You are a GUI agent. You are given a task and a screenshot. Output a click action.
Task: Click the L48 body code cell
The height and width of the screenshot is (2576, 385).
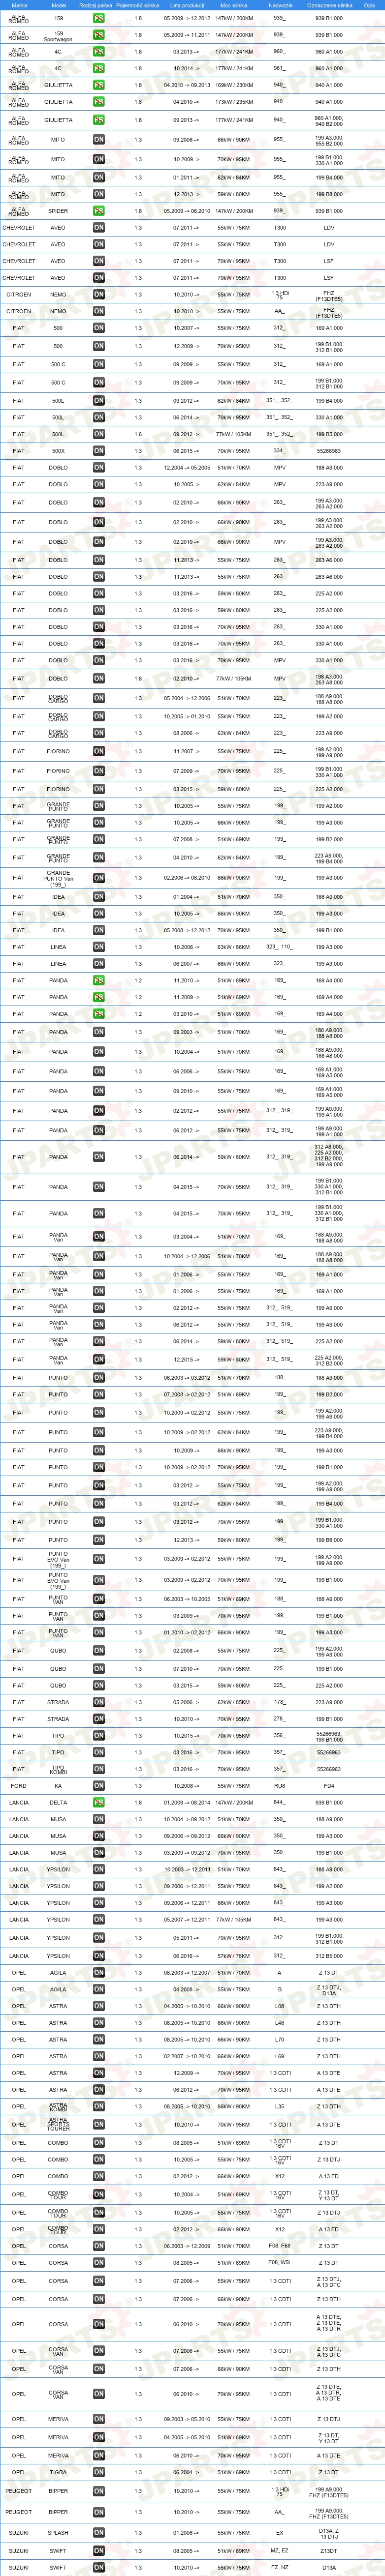(280, 2023)
